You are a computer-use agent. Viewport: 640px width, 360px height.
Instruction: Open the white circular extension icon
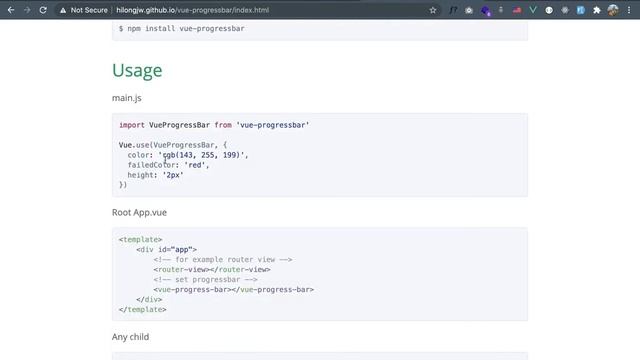(549, 10)
